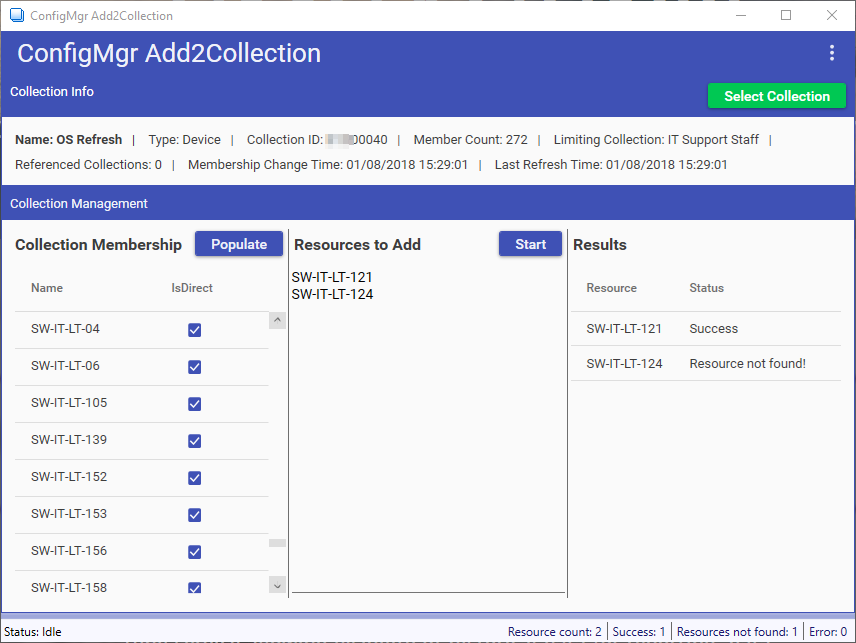This screenshot has height=643, width=856.
Task: Click SW-IT-LT-124 in Resources to Add
Action: pos(332,294)
